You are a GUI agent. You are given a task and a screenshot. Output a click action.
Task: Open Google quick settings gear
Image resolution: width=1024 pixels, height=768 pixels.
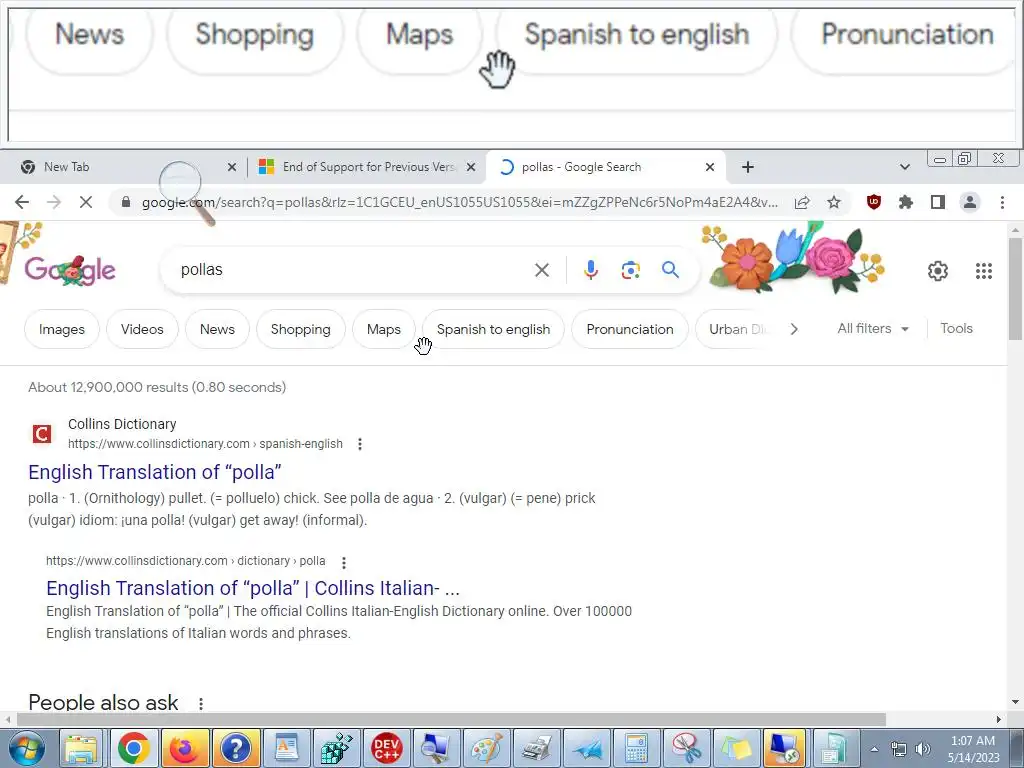(x=938, y=270)
